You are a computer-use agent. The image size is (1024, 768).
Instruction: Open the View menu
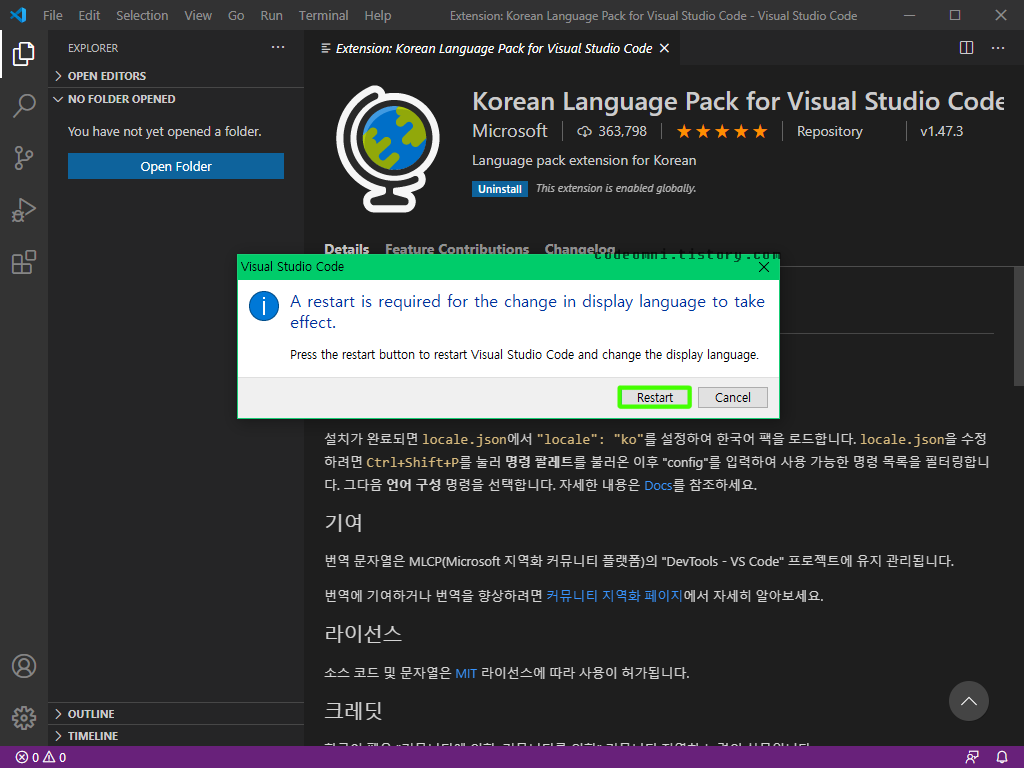click(x=198, y=15)
